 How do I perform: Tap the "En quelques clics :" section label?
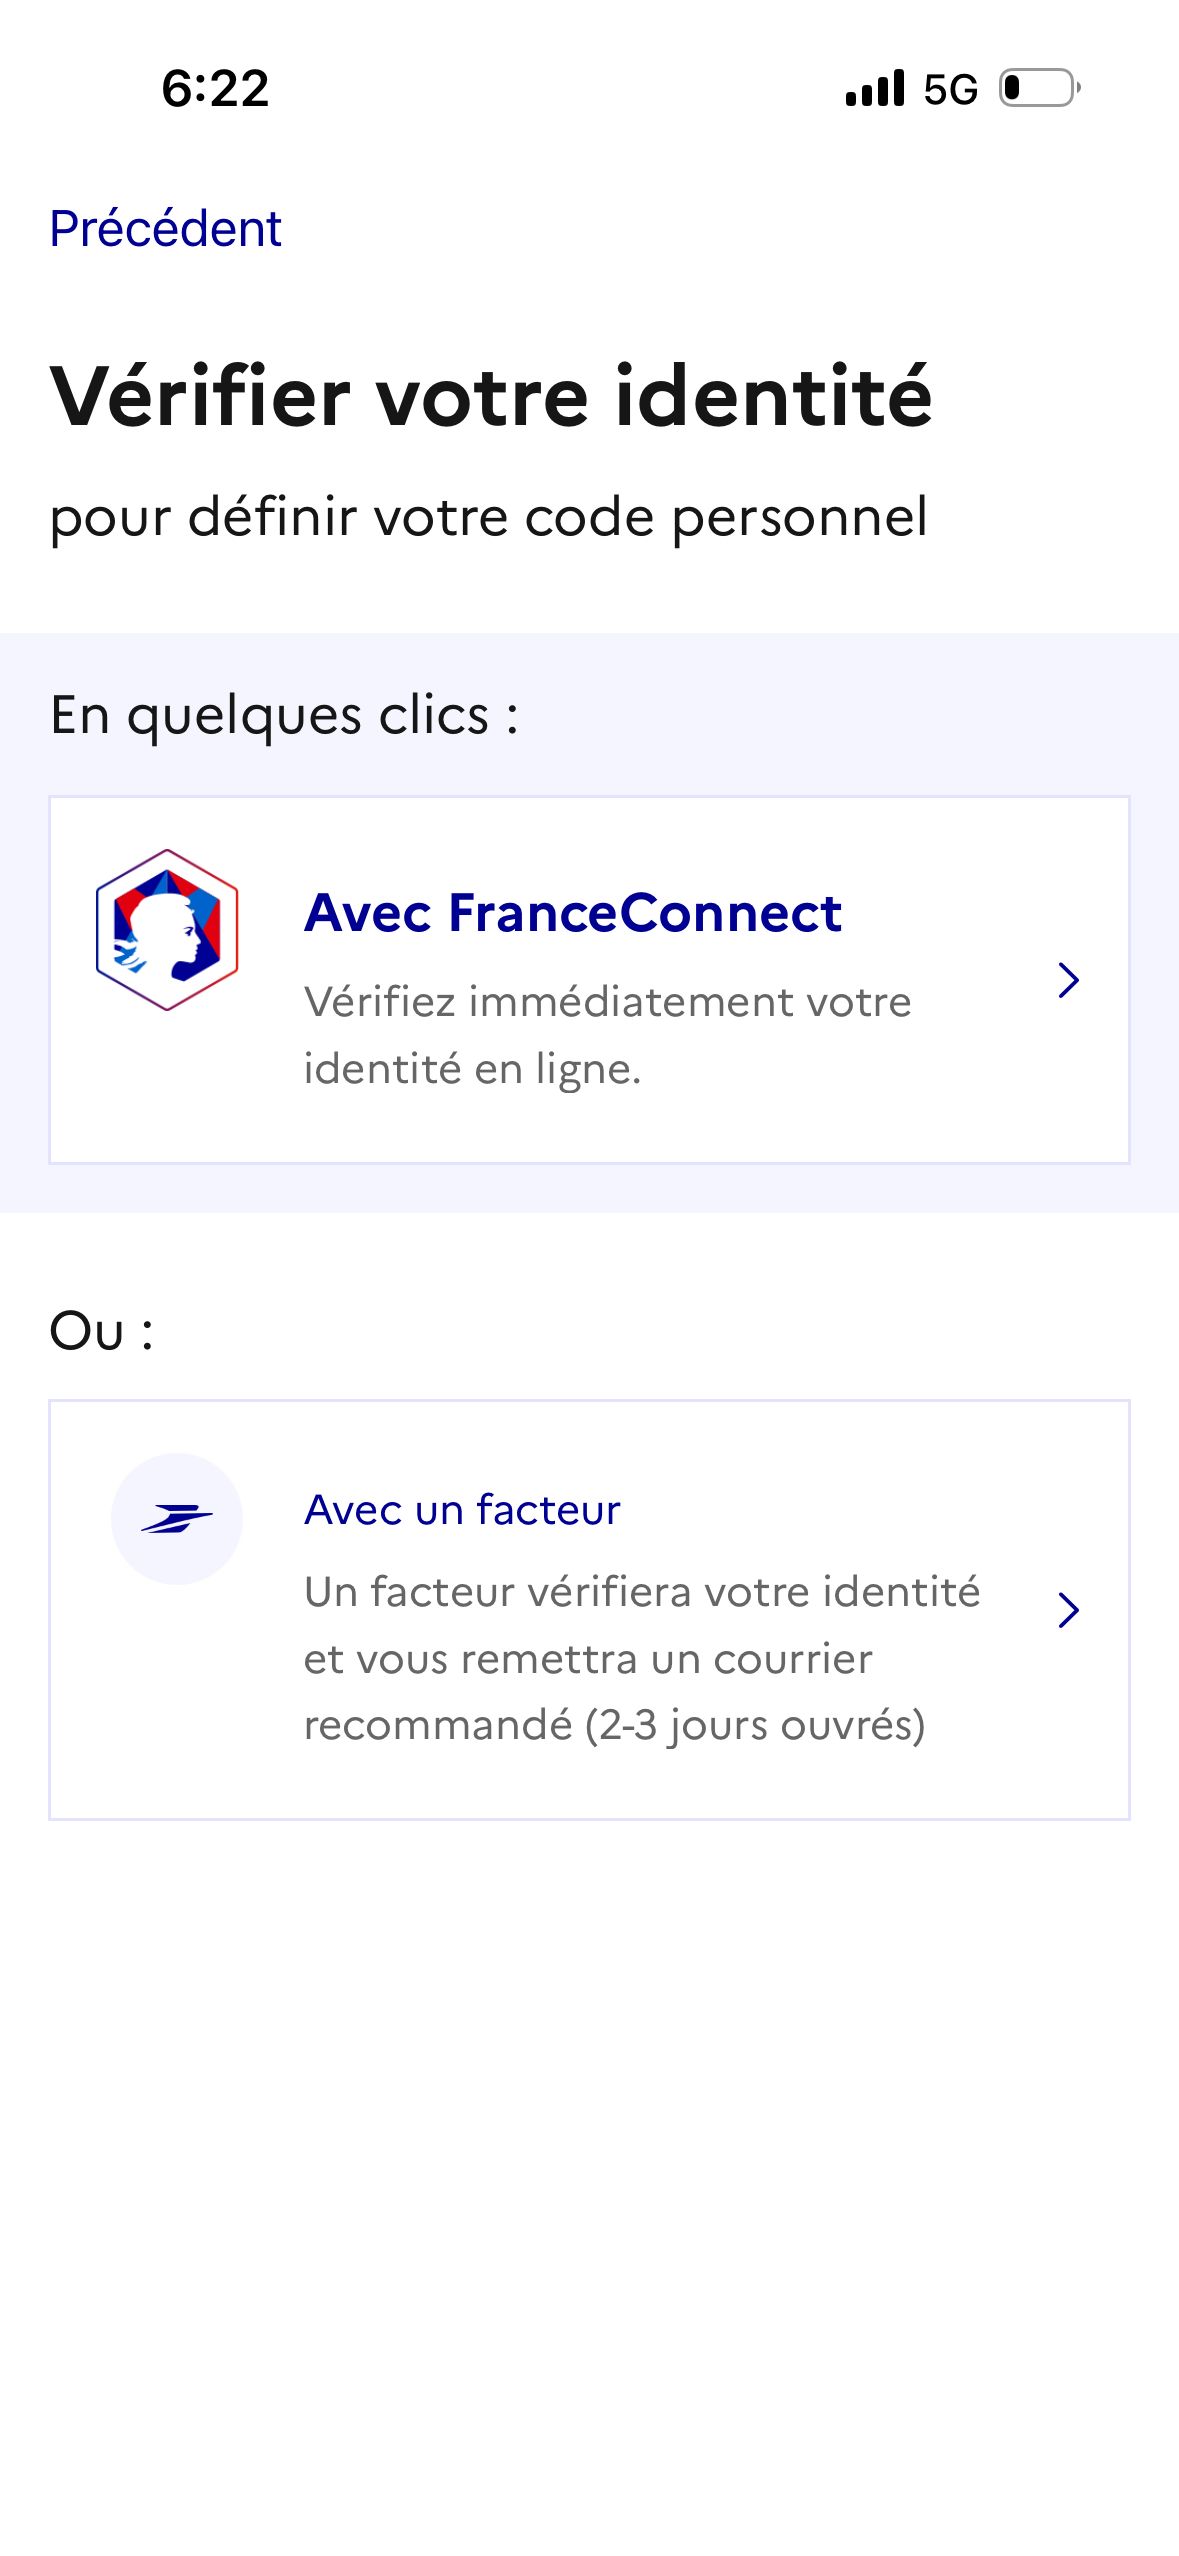click(x=285, y=716)
